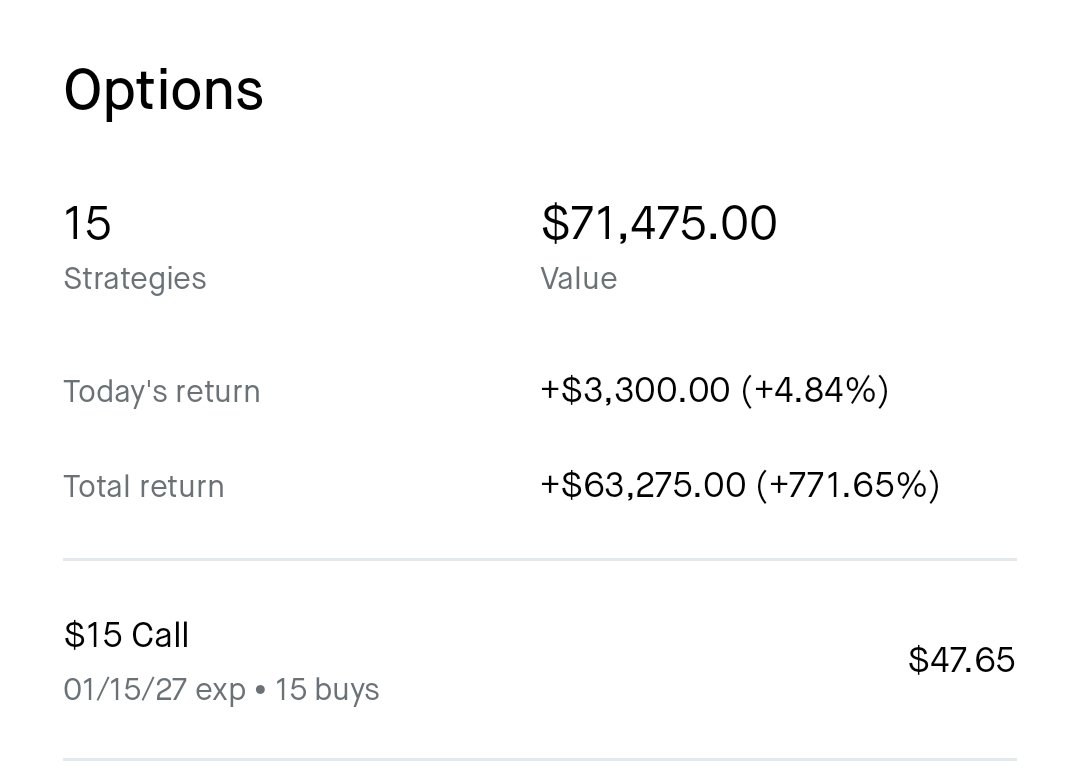Select the +$3,300.00 today's return amount
The image size is (1080, 769).
point(635,390)
